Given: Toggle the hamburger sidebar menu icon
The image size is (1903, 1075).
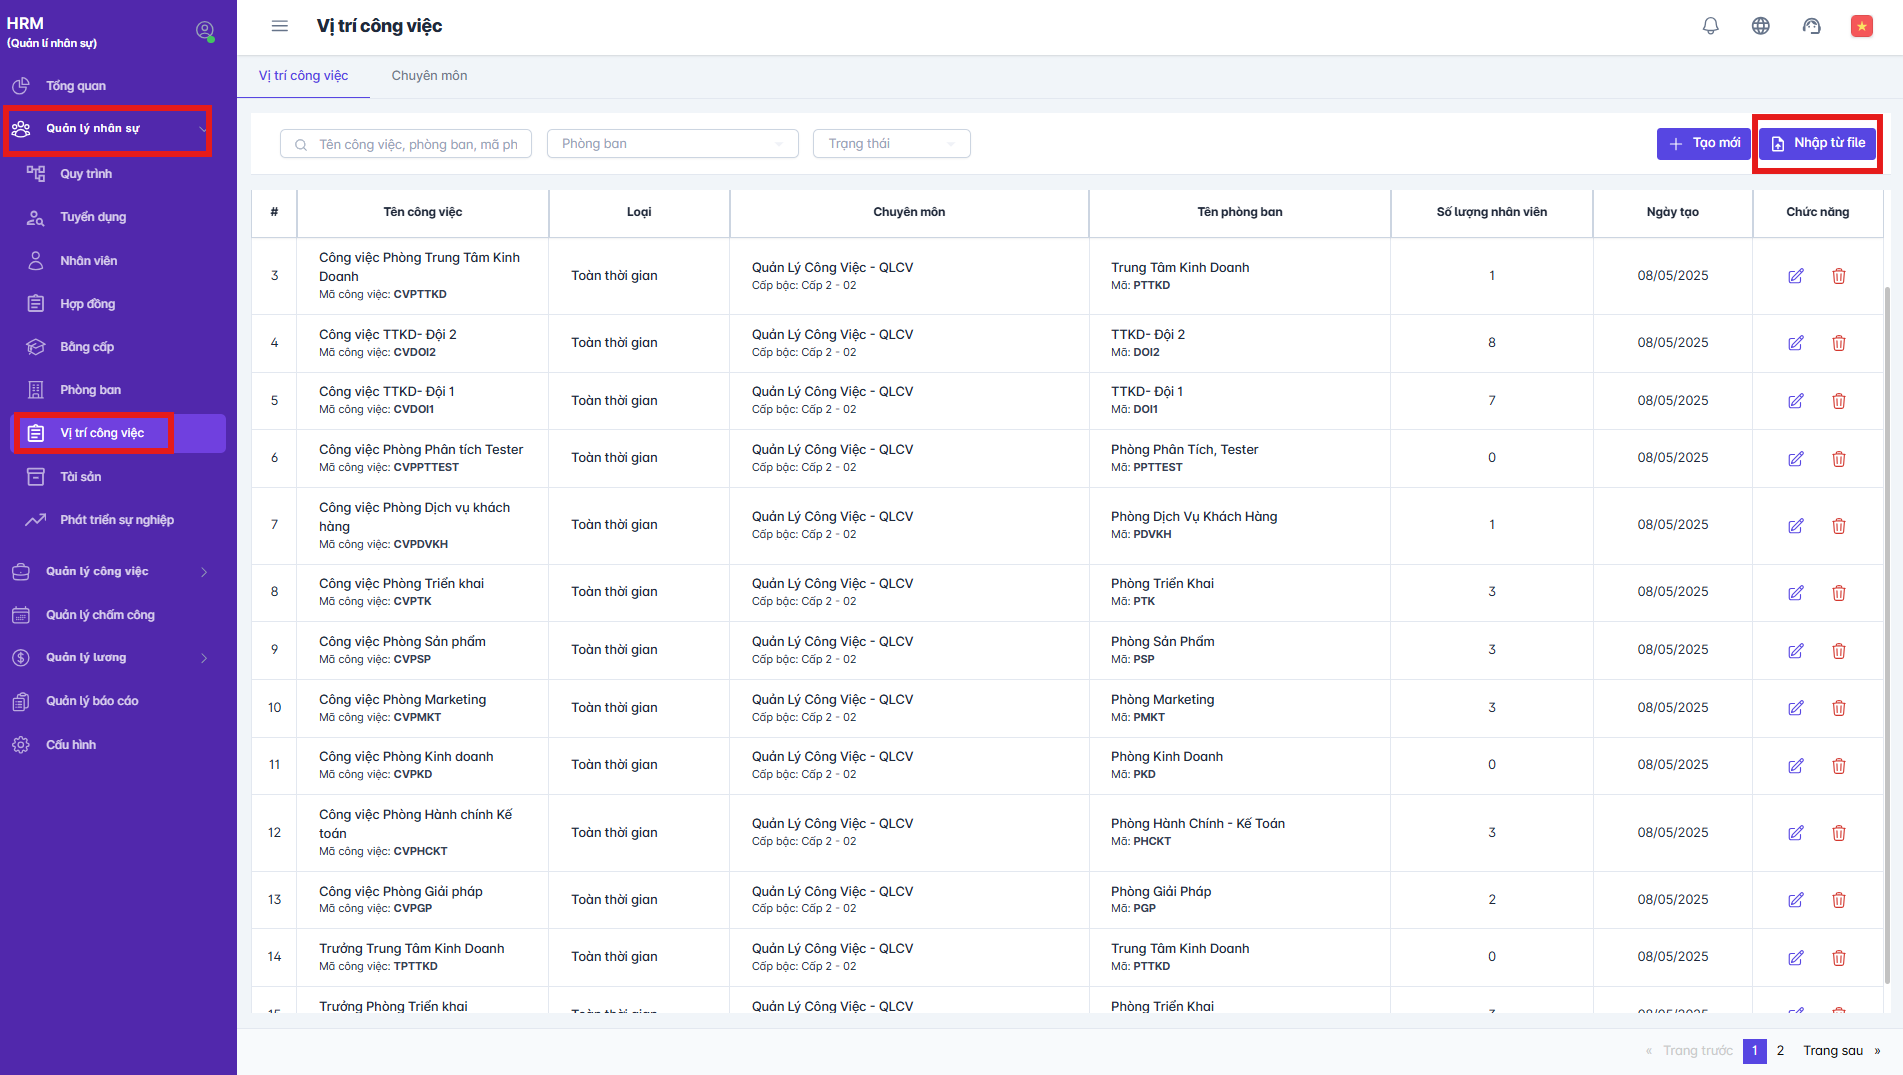Looking at the screenshot, I should [280, 26].
